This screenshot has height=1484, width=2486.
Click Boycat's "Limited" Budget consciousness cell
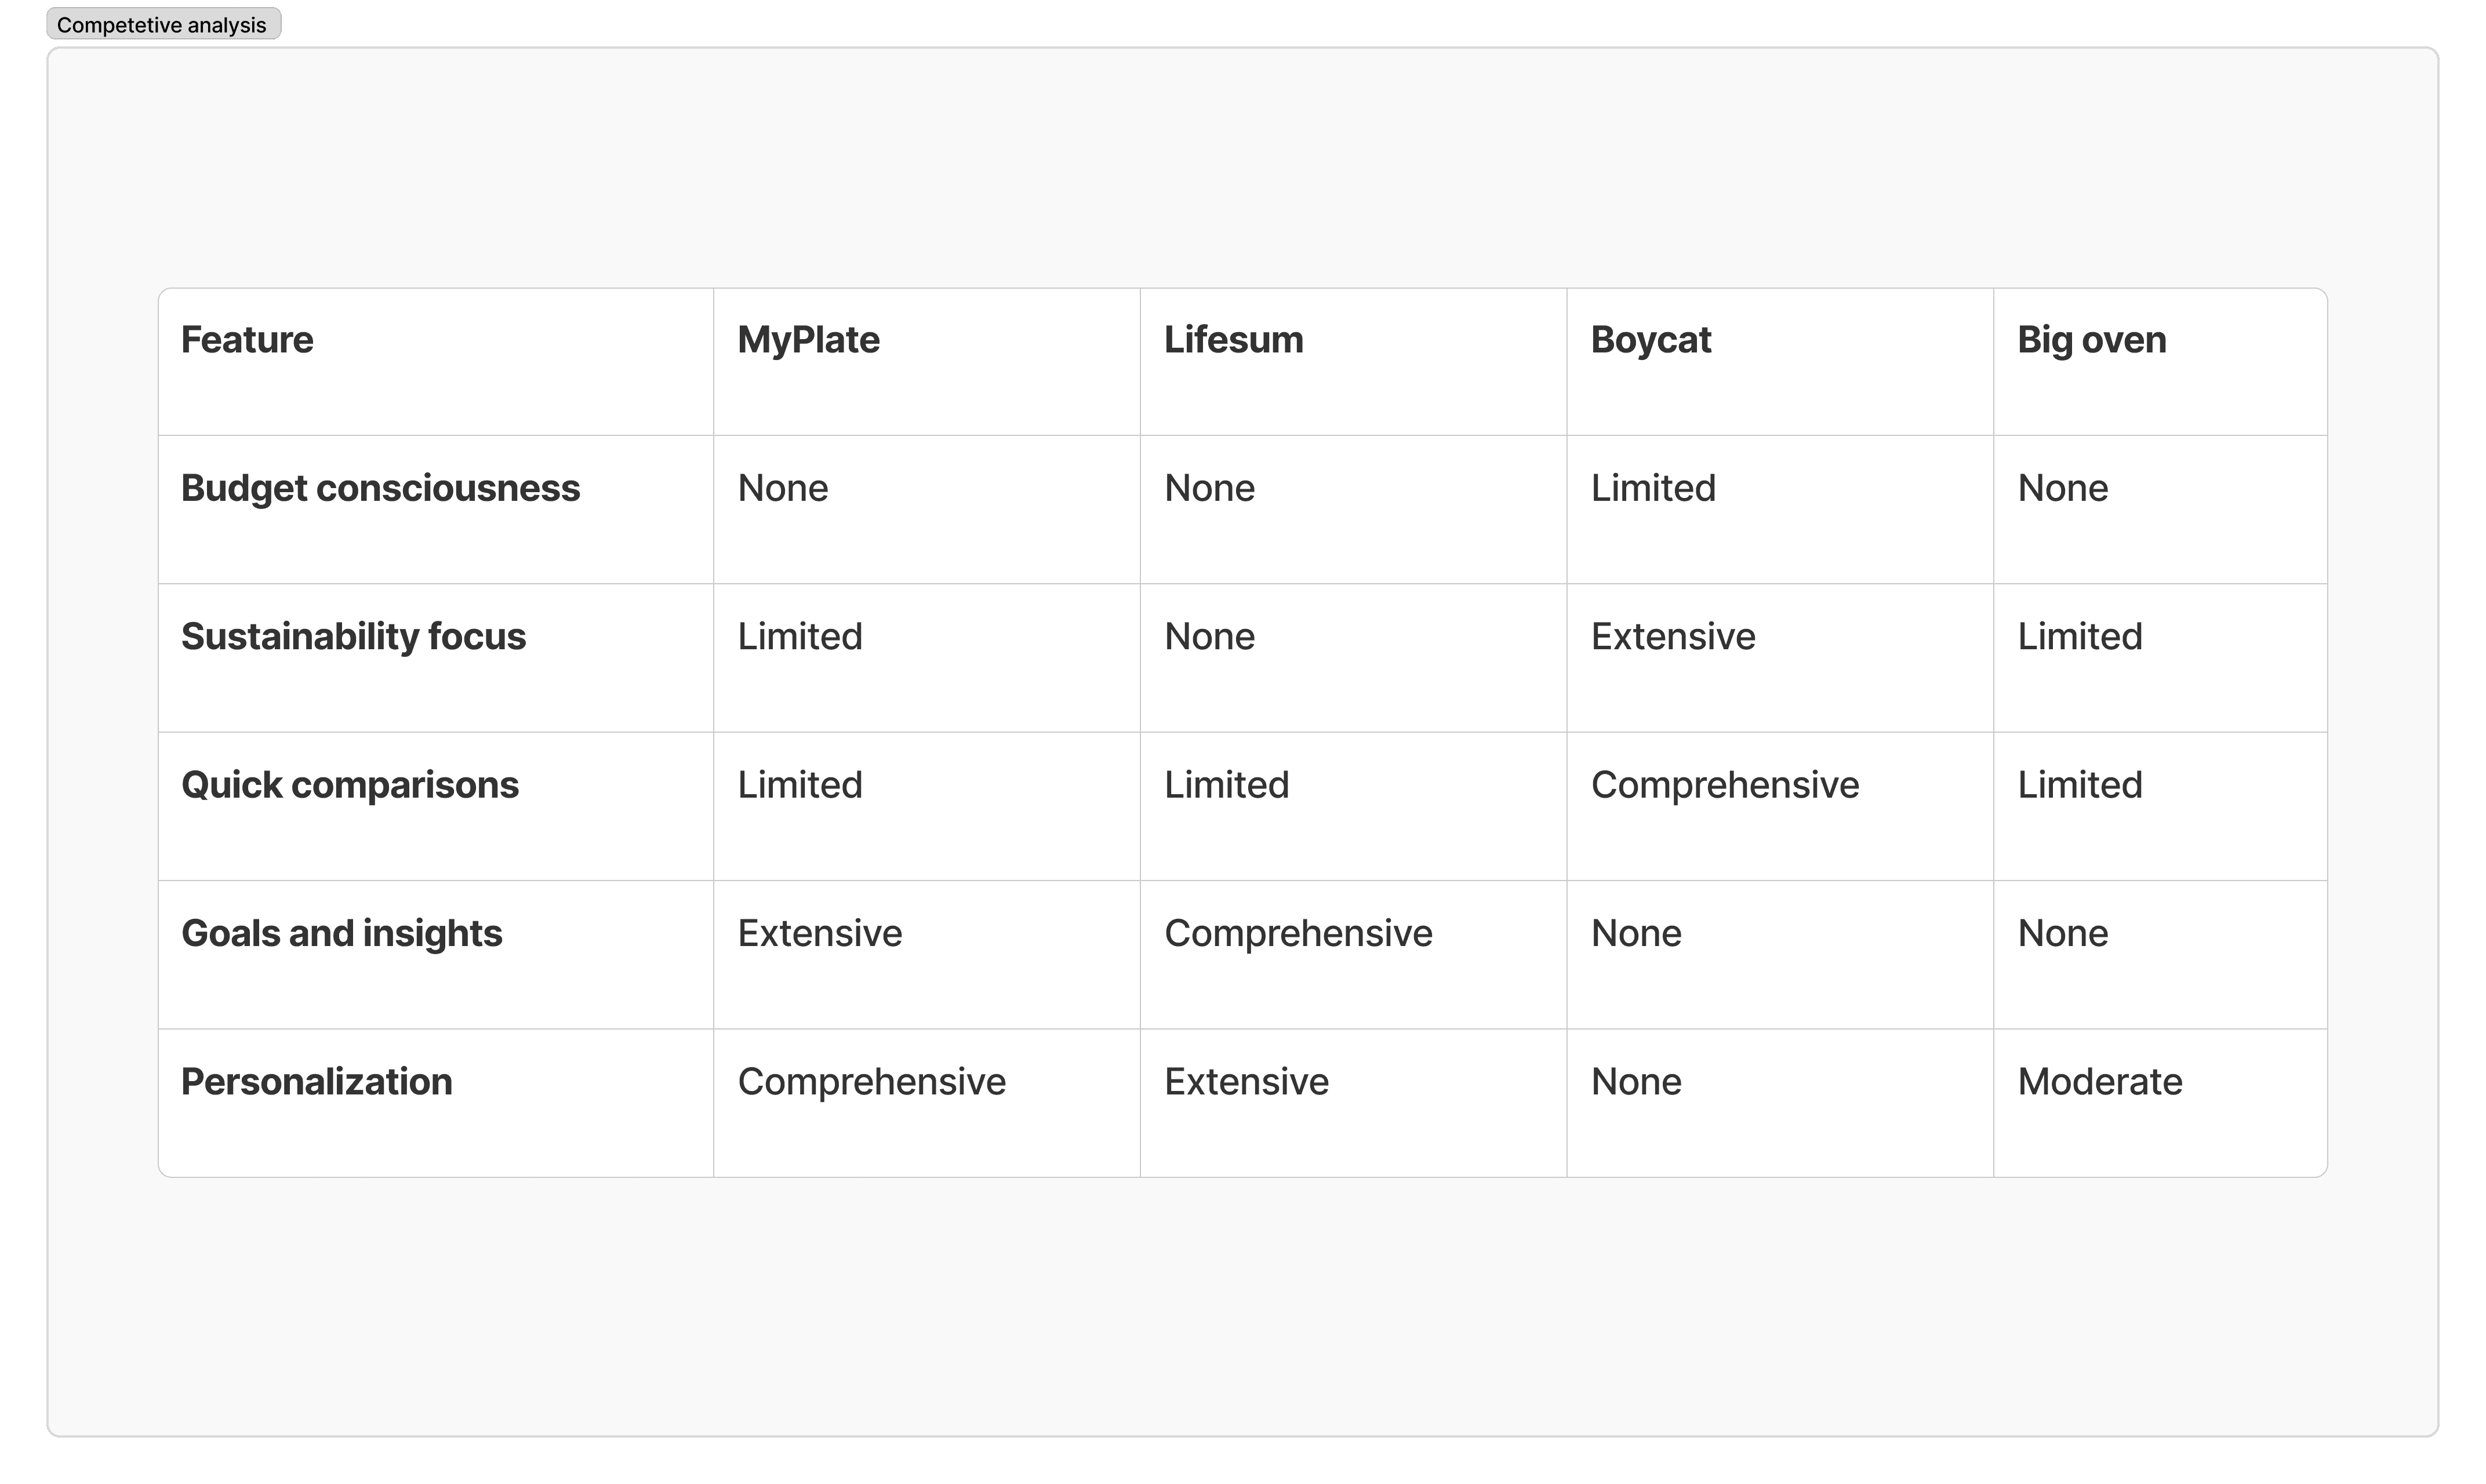tap(1653, 488)
